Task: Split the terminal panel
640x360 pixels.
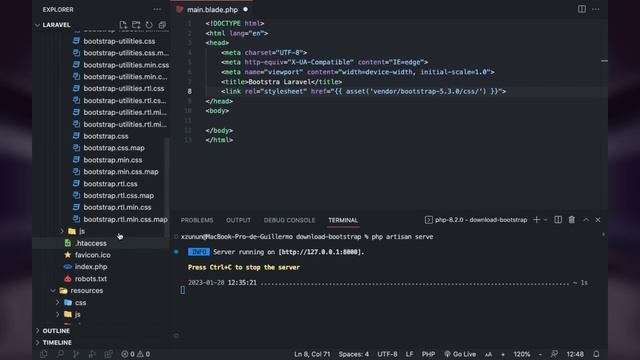Action: coord(558,220)
